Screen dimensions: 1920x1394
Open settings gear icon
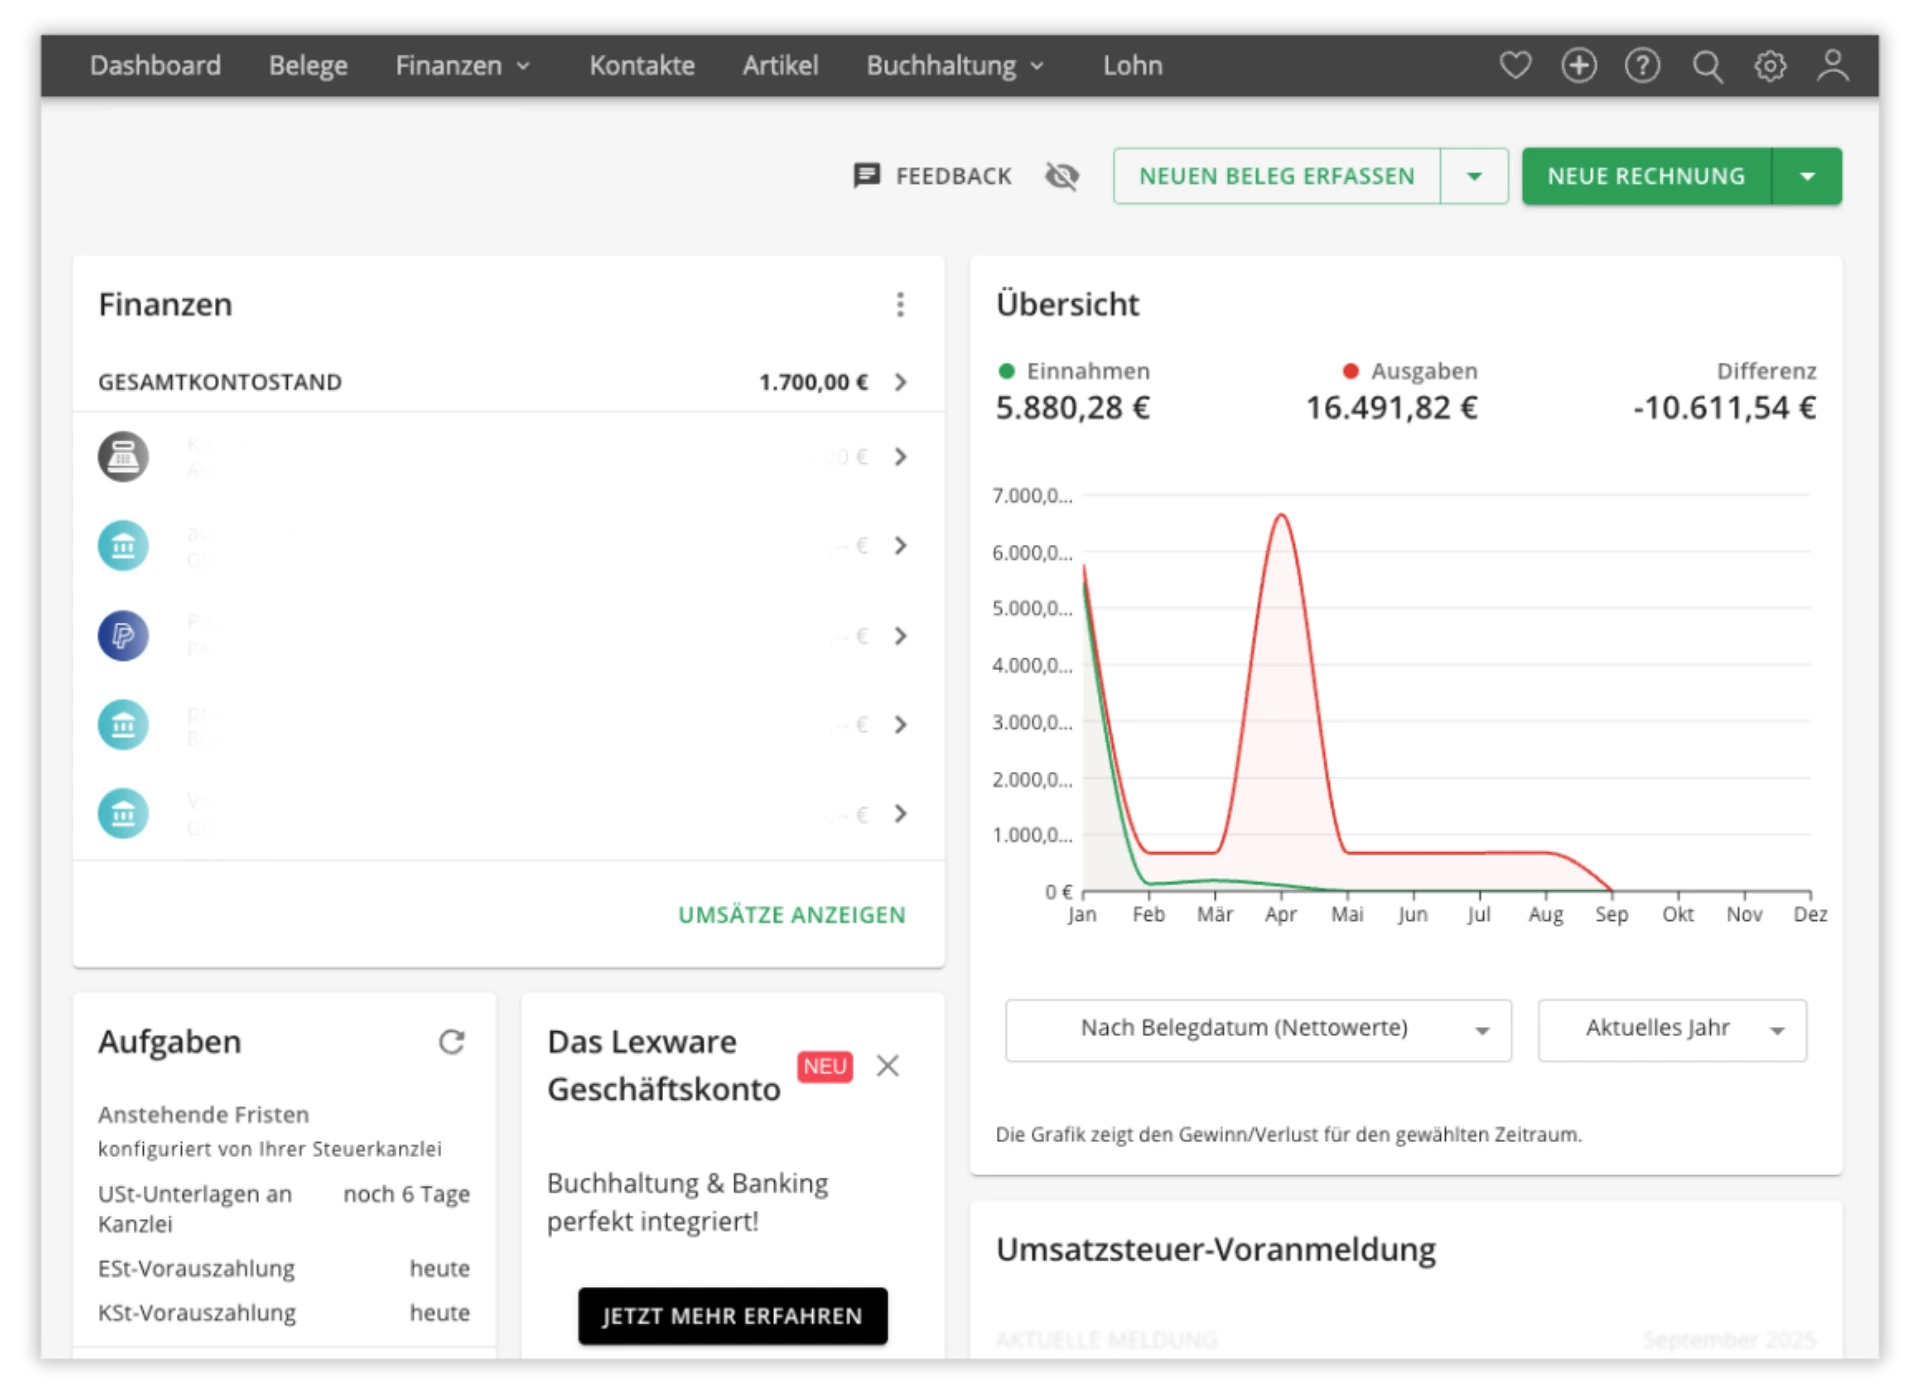[x=1770, y=66]
